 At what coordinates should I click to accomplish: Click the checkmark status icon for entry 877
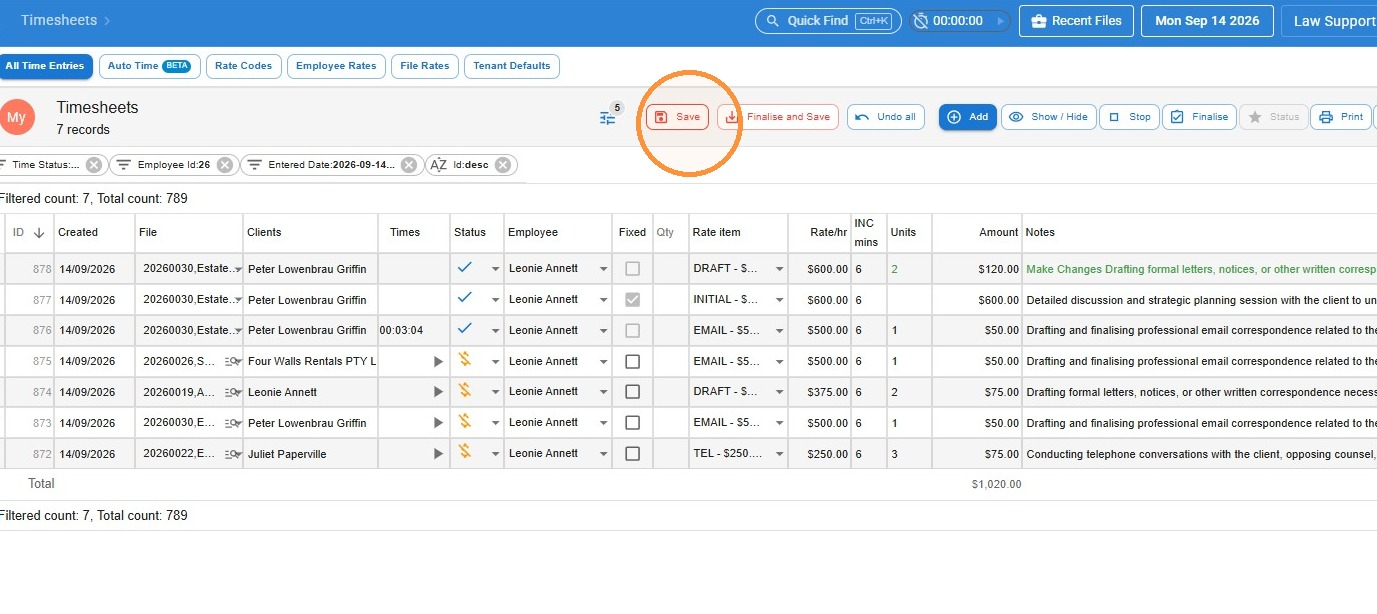465,298
